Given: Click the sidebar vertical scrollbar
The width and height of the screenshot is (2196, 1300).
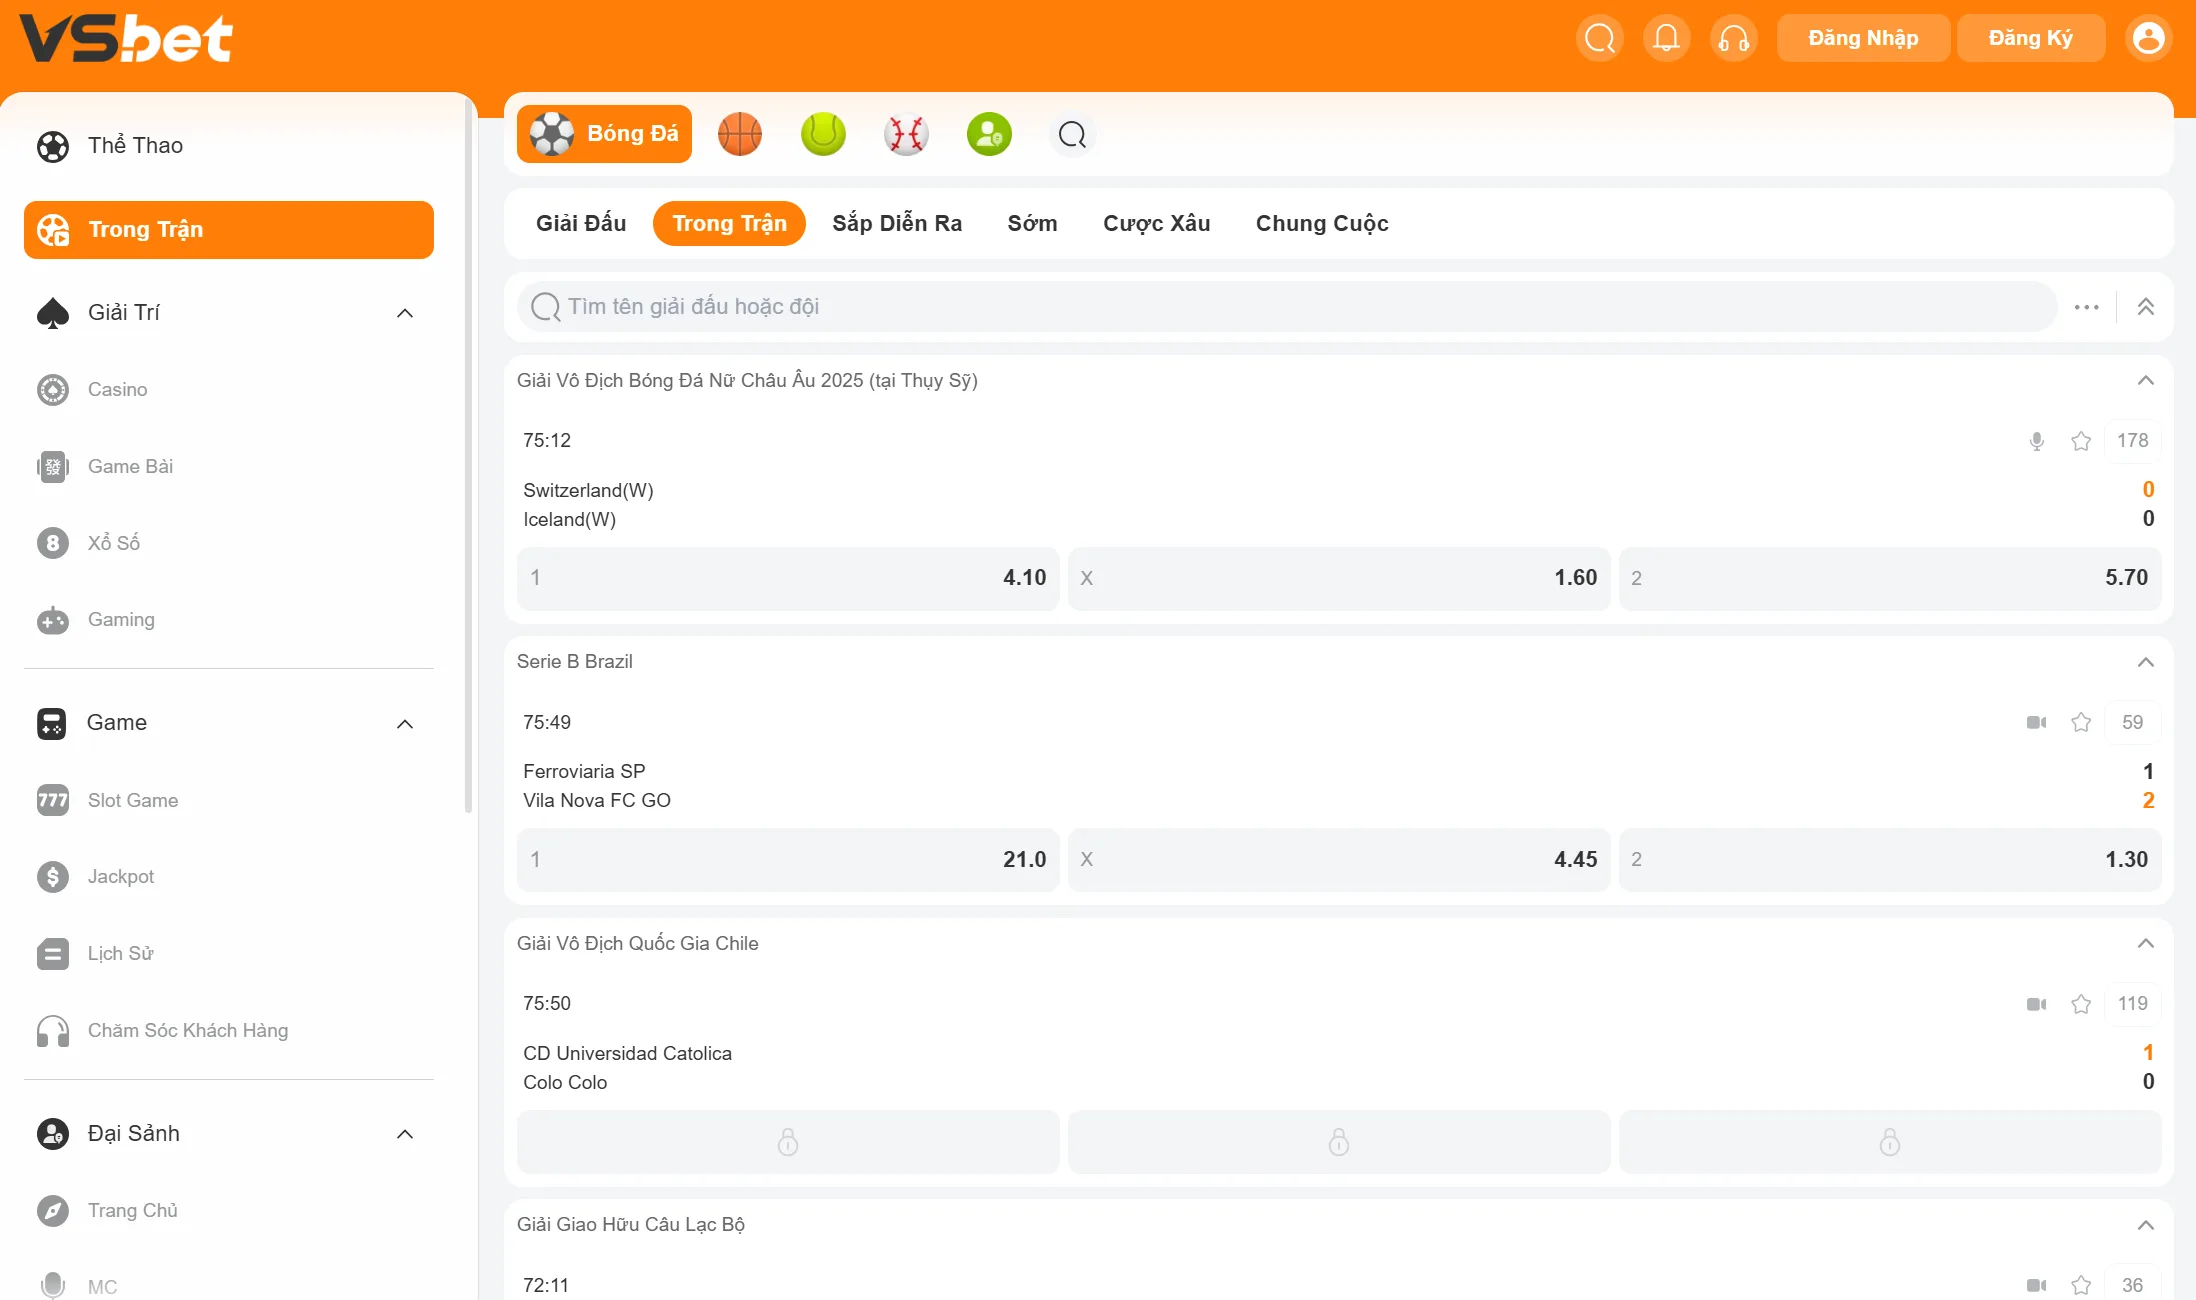Looking at the screenshot, I should 468,457.
